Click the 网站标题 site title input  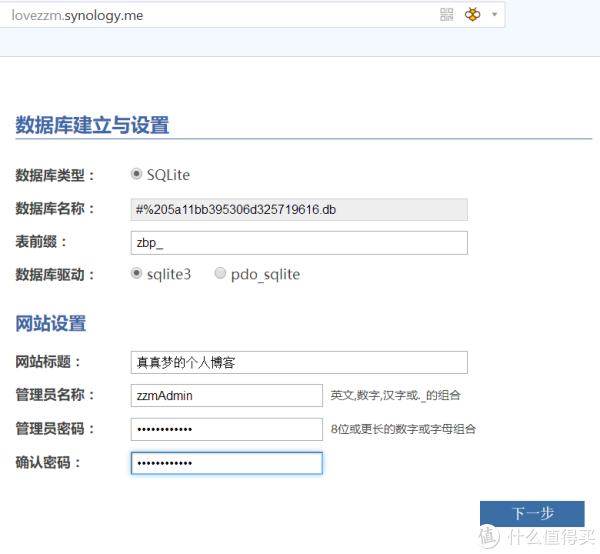click(299, 362)
